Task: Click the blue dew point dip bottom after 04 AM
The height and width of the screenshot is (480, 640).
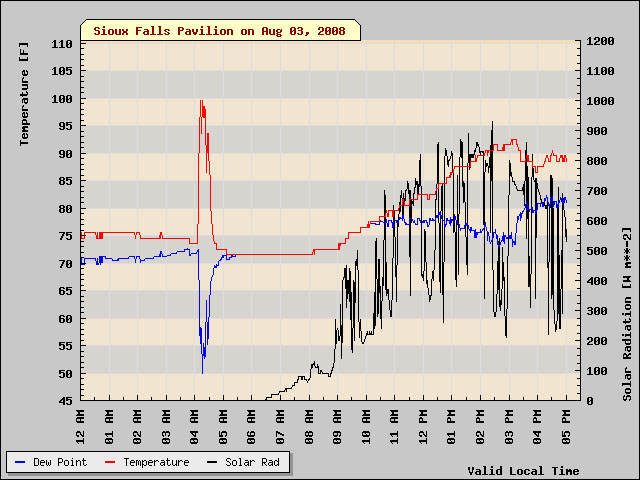Action: pos(202,372)
